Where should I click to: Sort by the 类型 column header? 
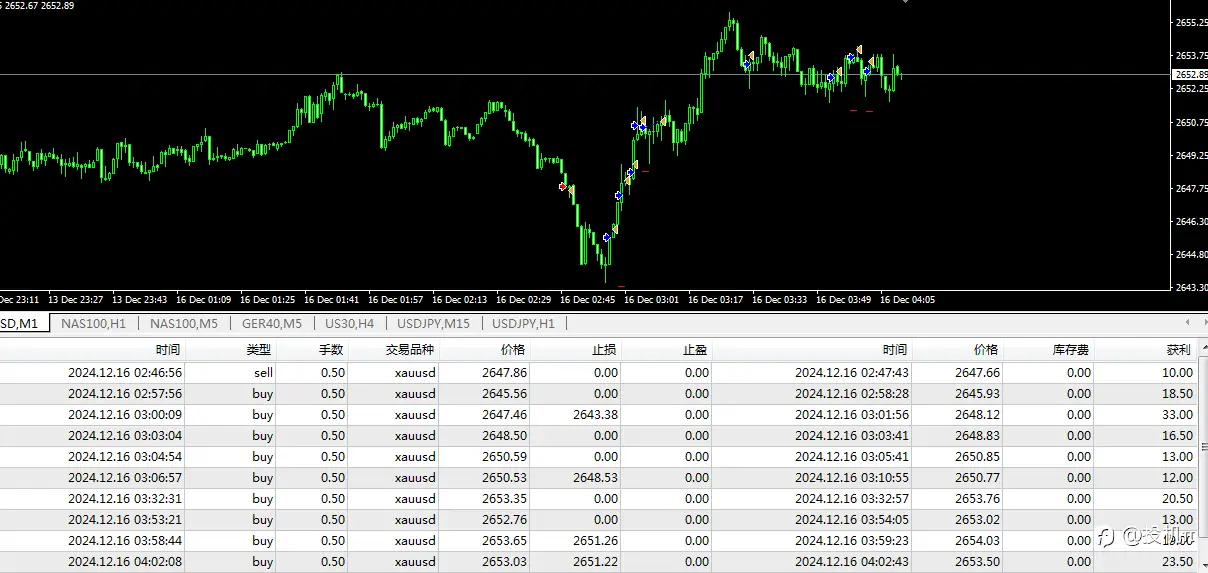(x=259, y=350)
